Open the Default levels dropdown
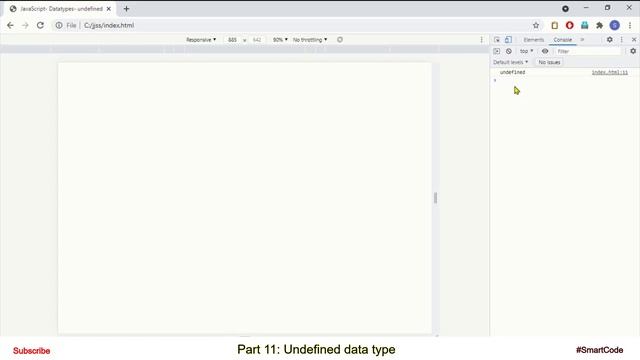The image size is (640, 360). 510,62
